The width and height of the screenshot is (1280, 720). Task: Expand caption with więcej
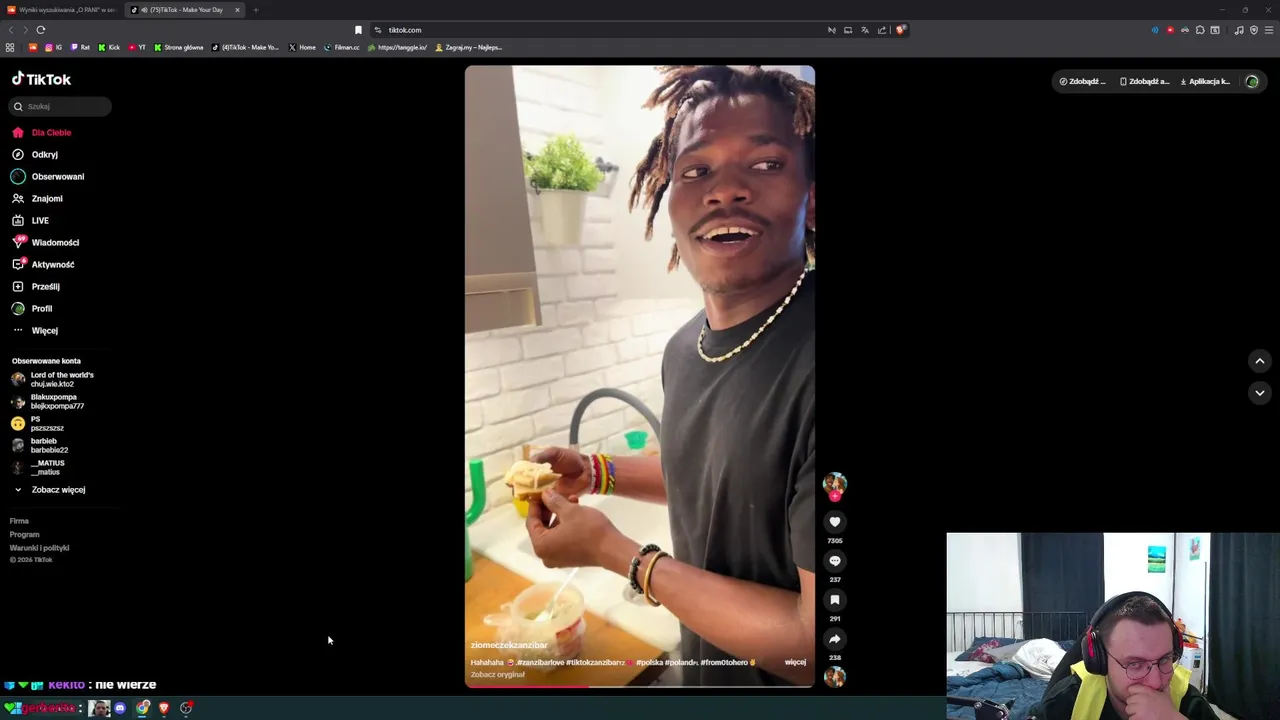(x=795, y=662)
